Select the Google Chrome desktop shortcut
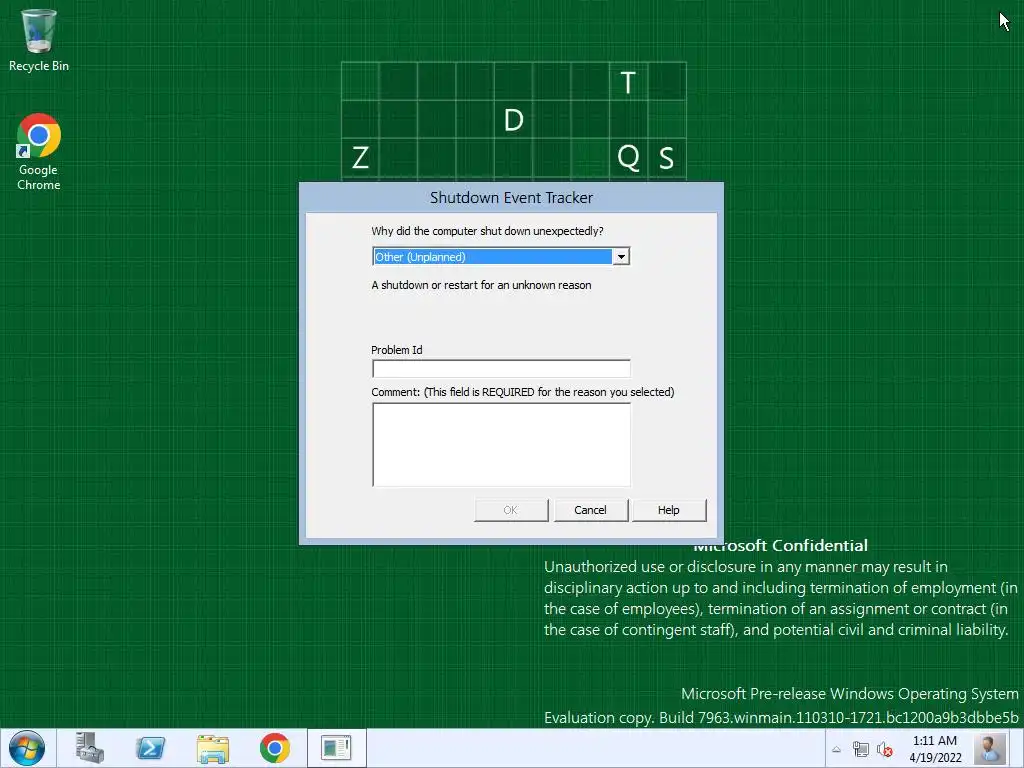 coord(39,152)
